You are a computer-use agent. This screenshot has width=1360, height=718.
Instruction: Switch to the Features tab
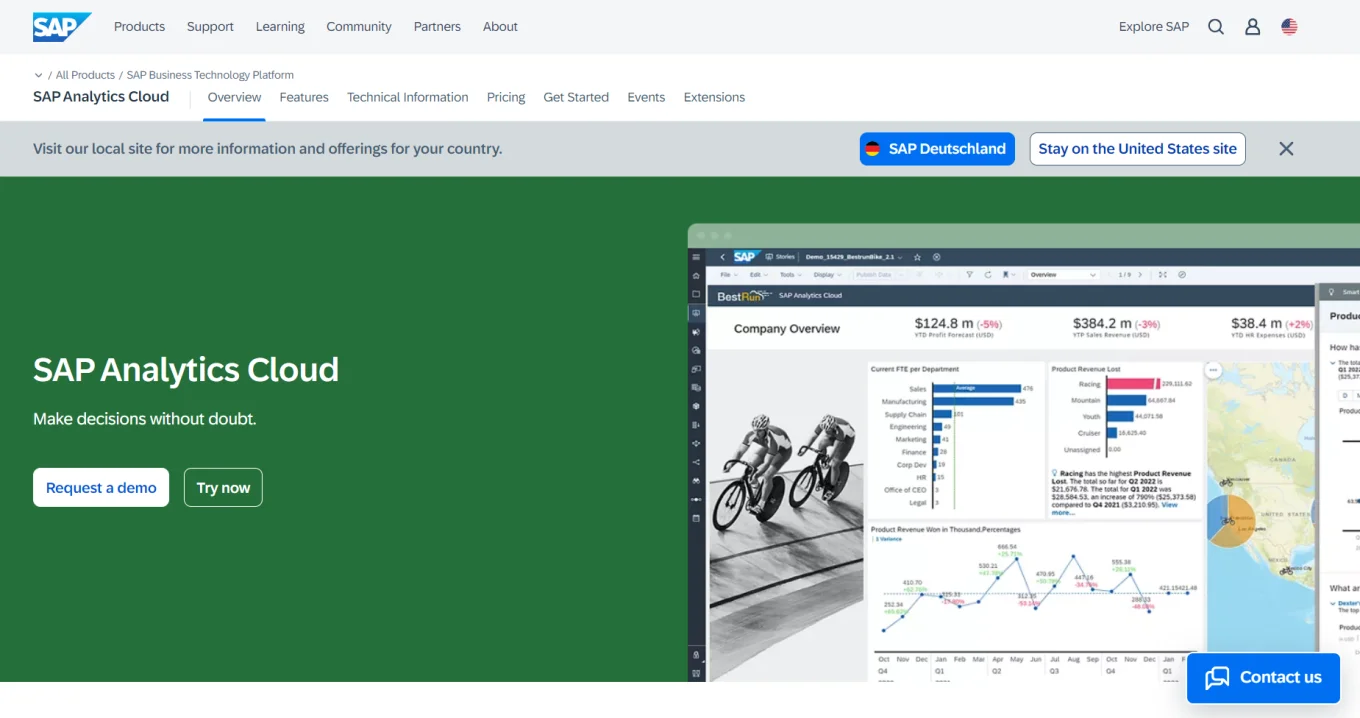303,97
